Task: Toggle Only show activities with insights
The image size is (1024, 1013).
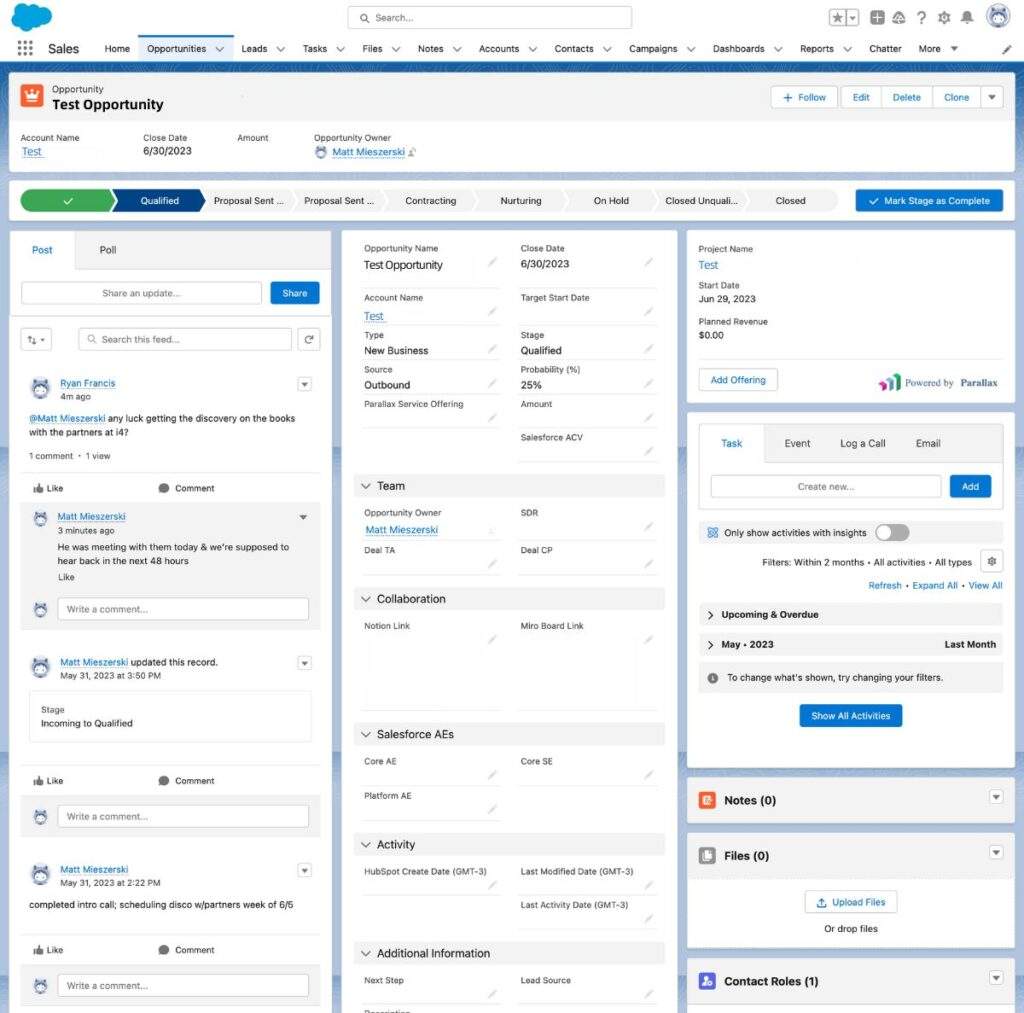Action: coord(891,533)
